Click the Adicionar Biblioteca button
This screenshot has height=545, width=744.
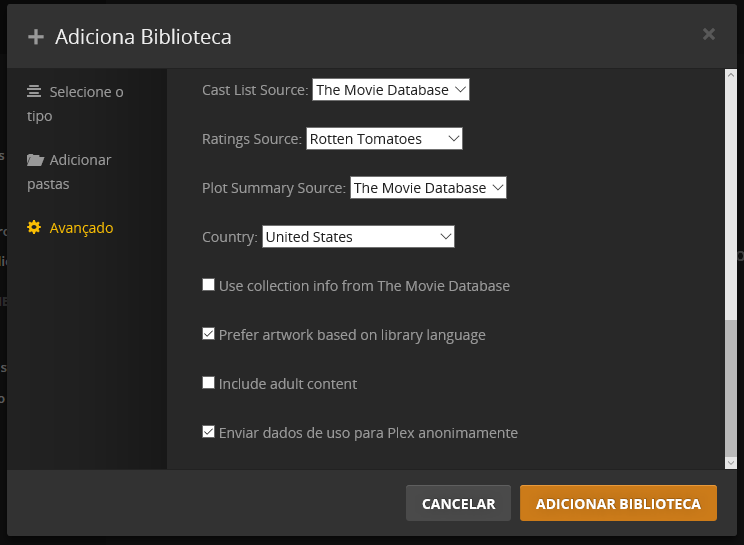[x=618, y=504]
